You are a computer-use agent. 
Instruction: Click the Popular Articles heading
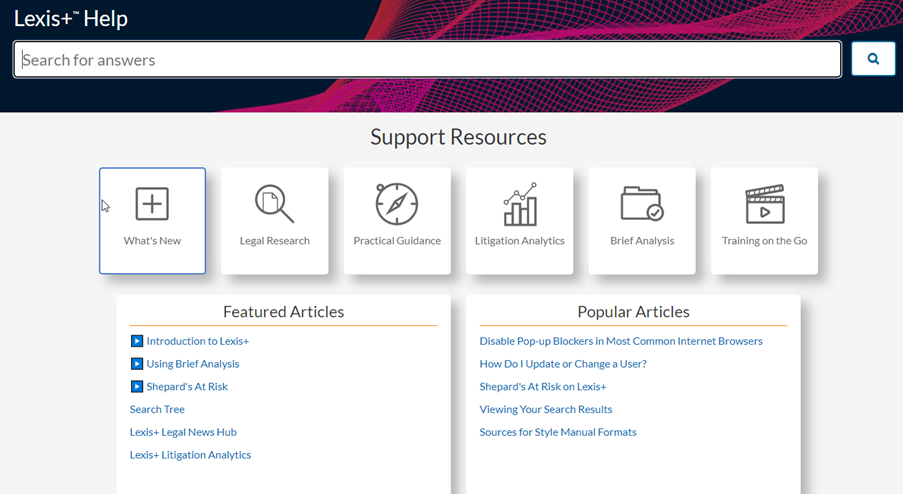point(633,311)
